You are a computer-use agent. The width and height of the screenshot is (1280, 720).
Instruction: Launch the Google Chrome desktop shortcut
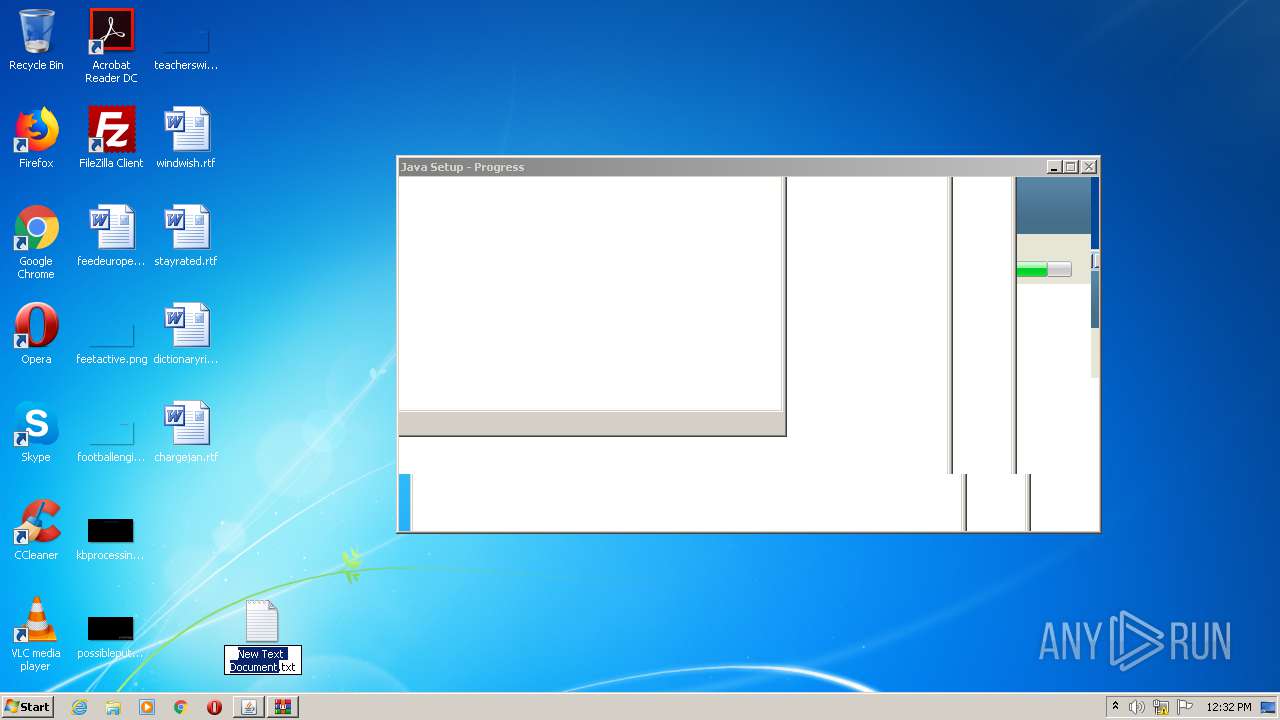[36, 242]
